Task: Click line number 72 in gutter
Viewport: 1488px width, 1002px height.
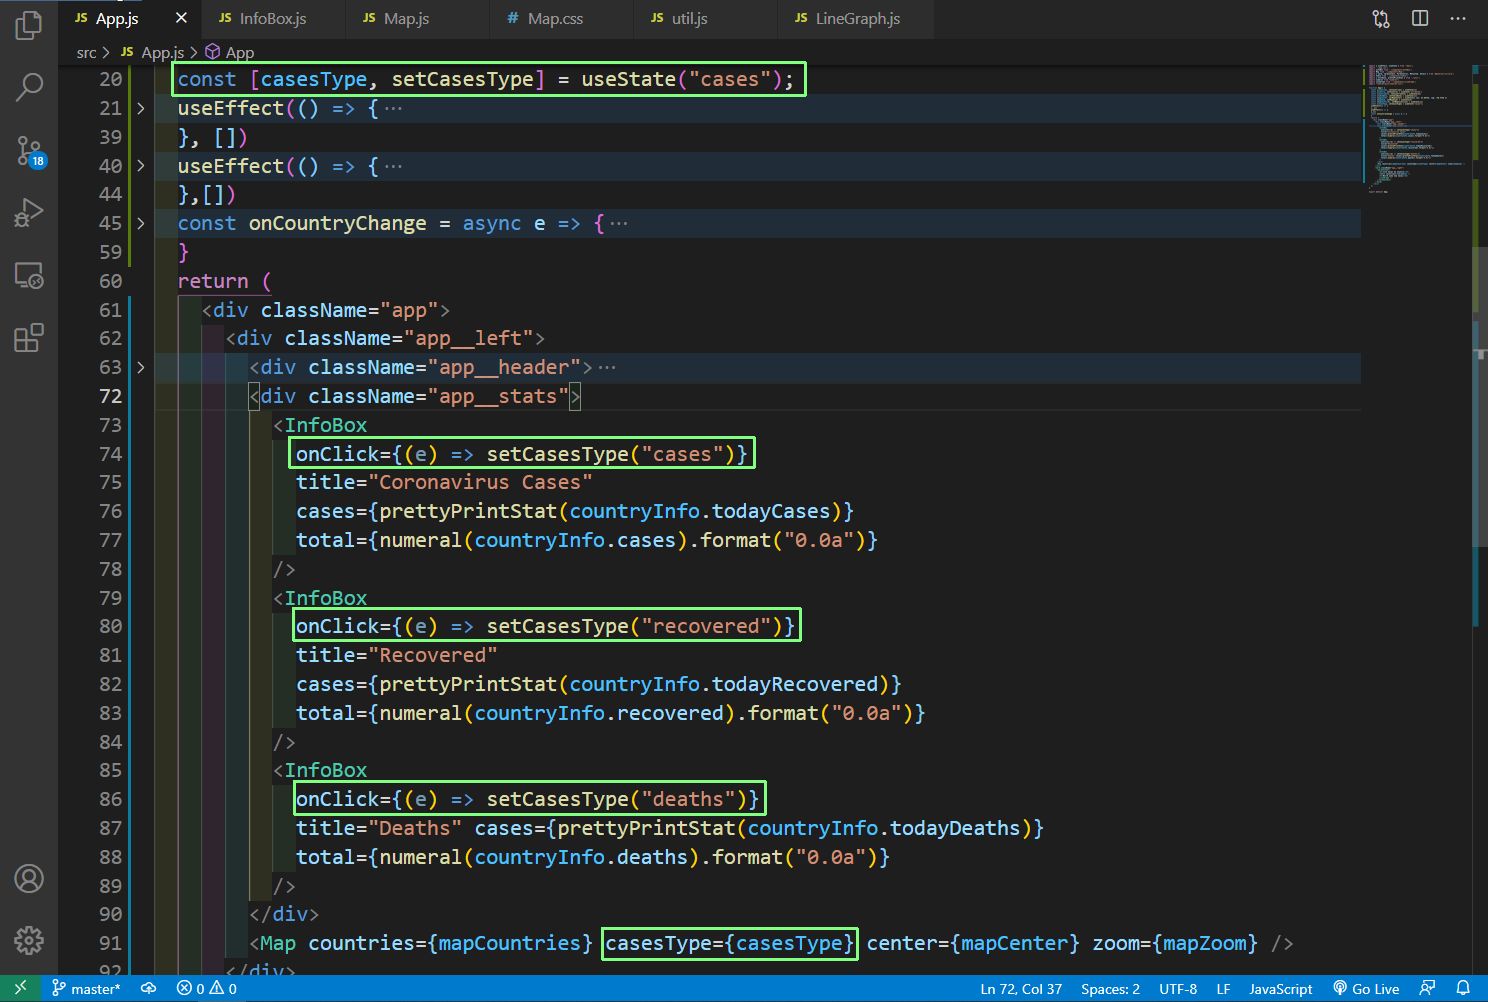Action: pos(110,396)
